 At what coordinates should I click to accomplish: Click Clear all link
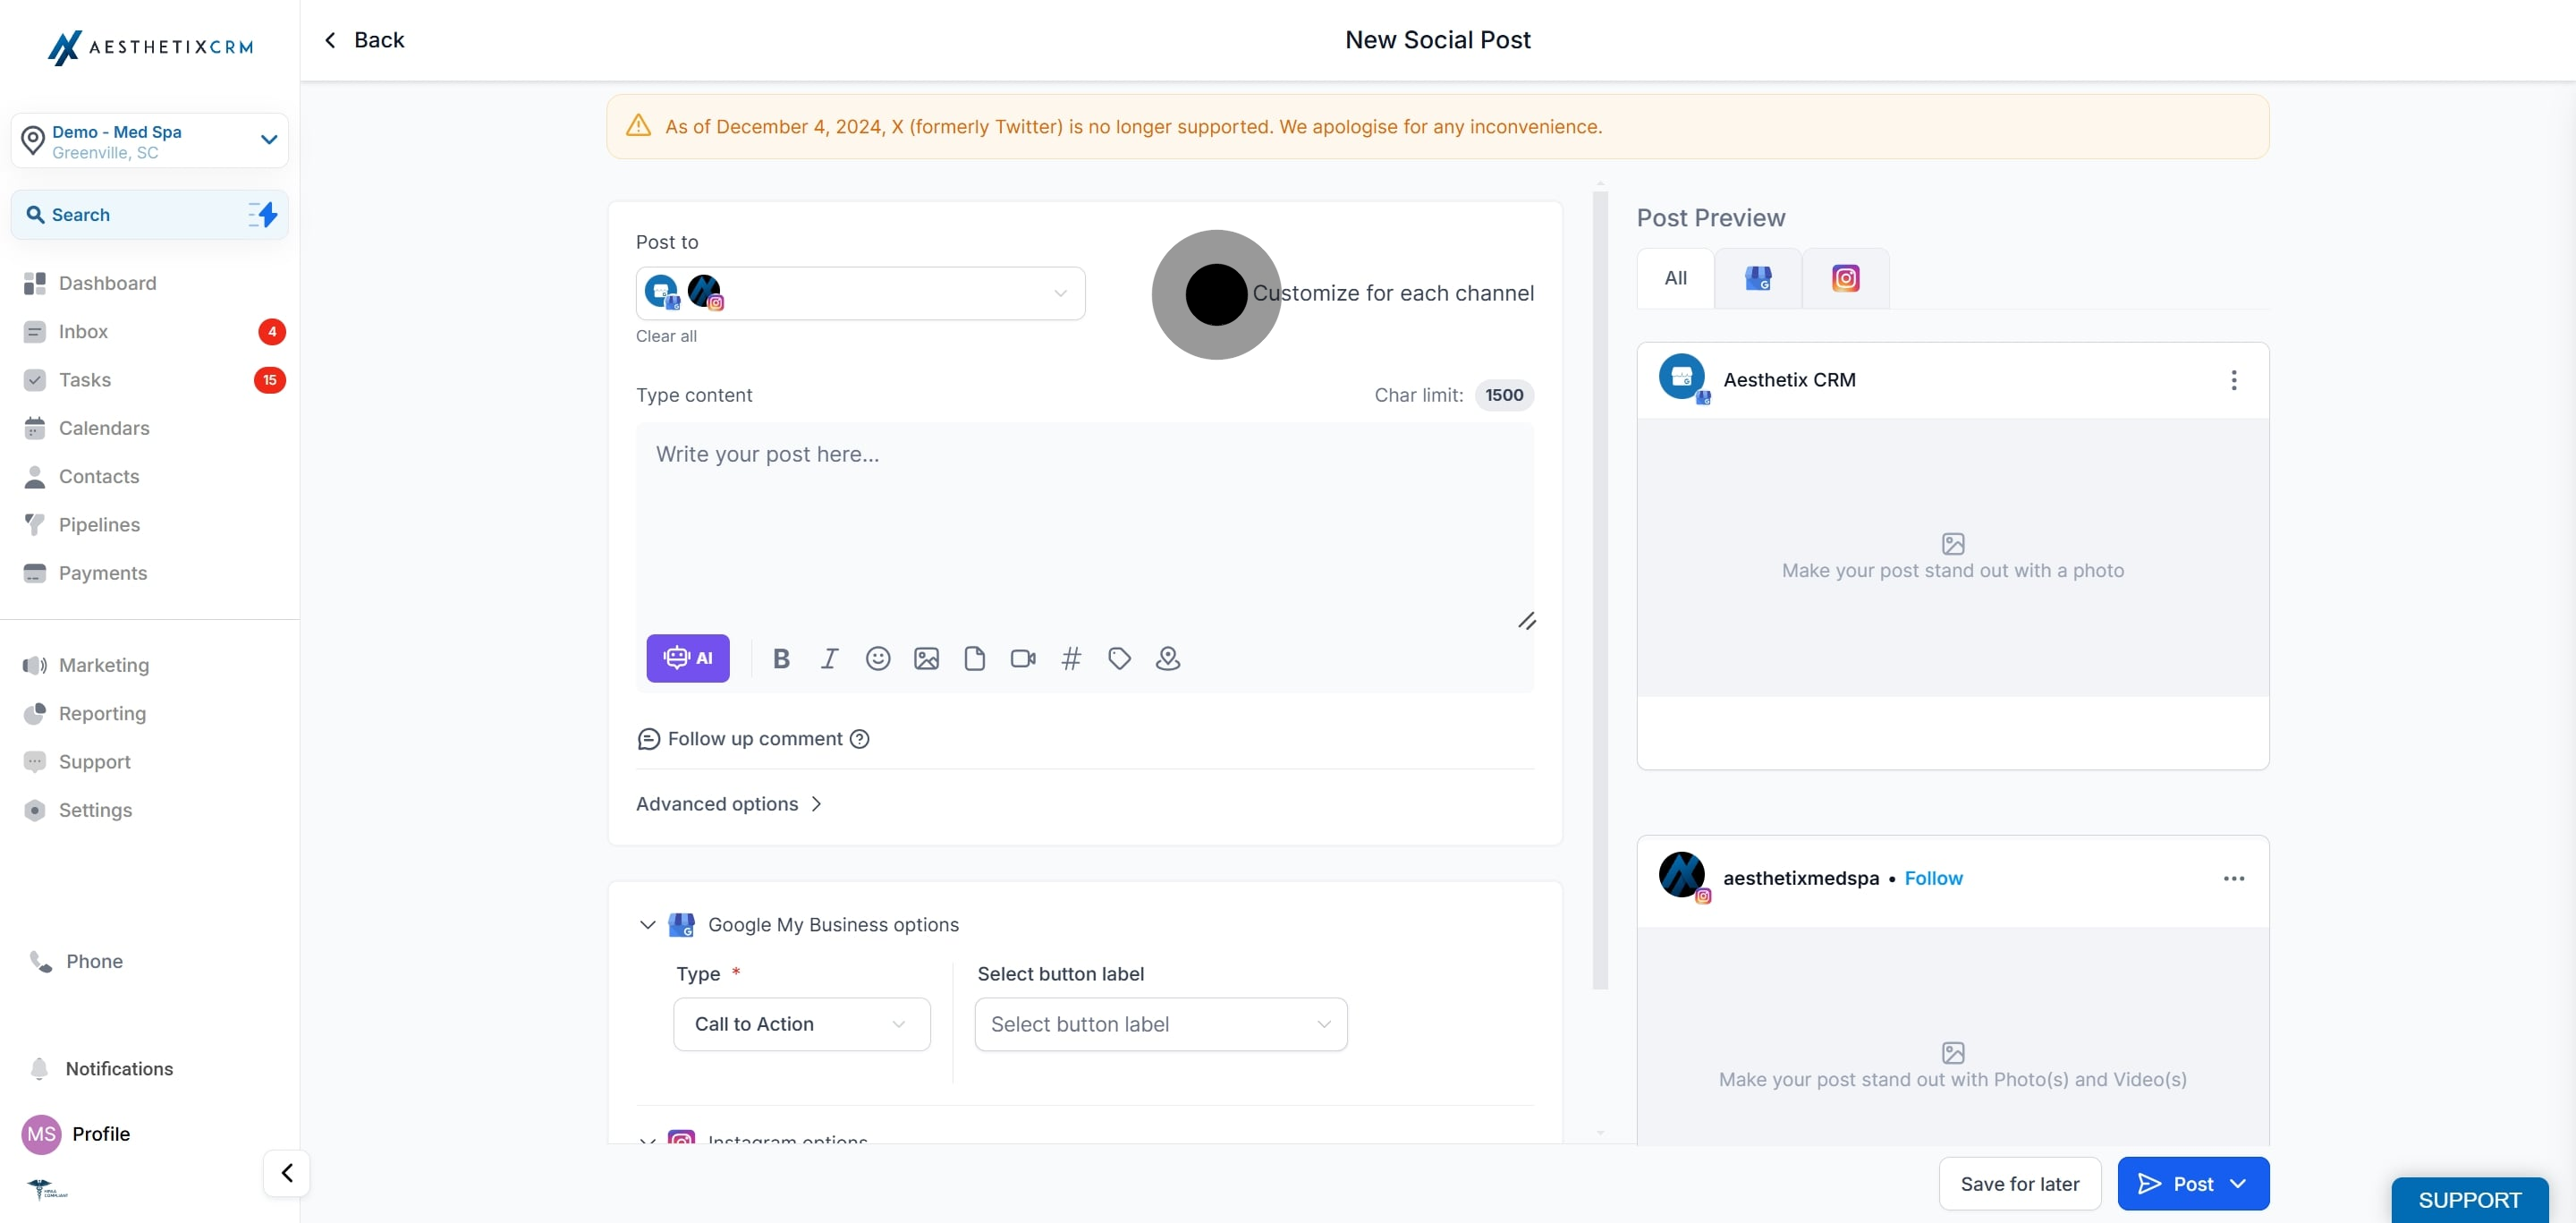(666, 336)
